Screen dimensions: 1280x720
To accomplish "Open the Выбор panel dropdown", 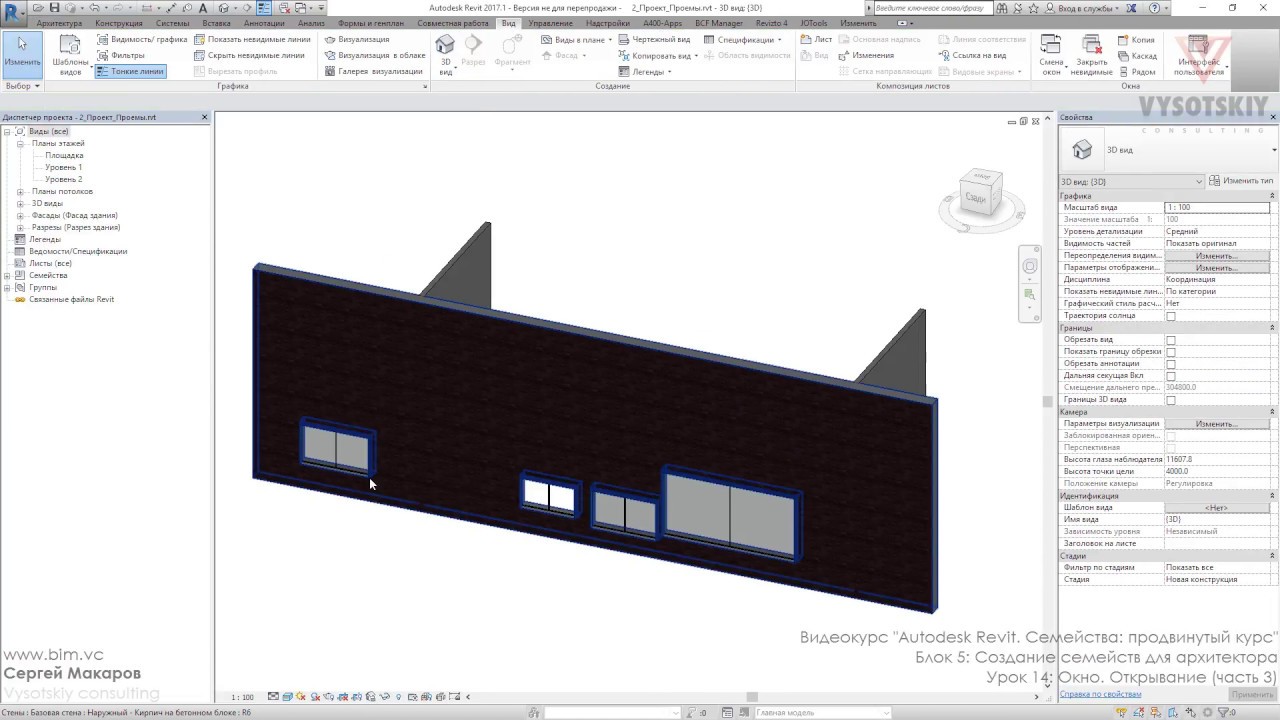I will [x=22, y=86].
